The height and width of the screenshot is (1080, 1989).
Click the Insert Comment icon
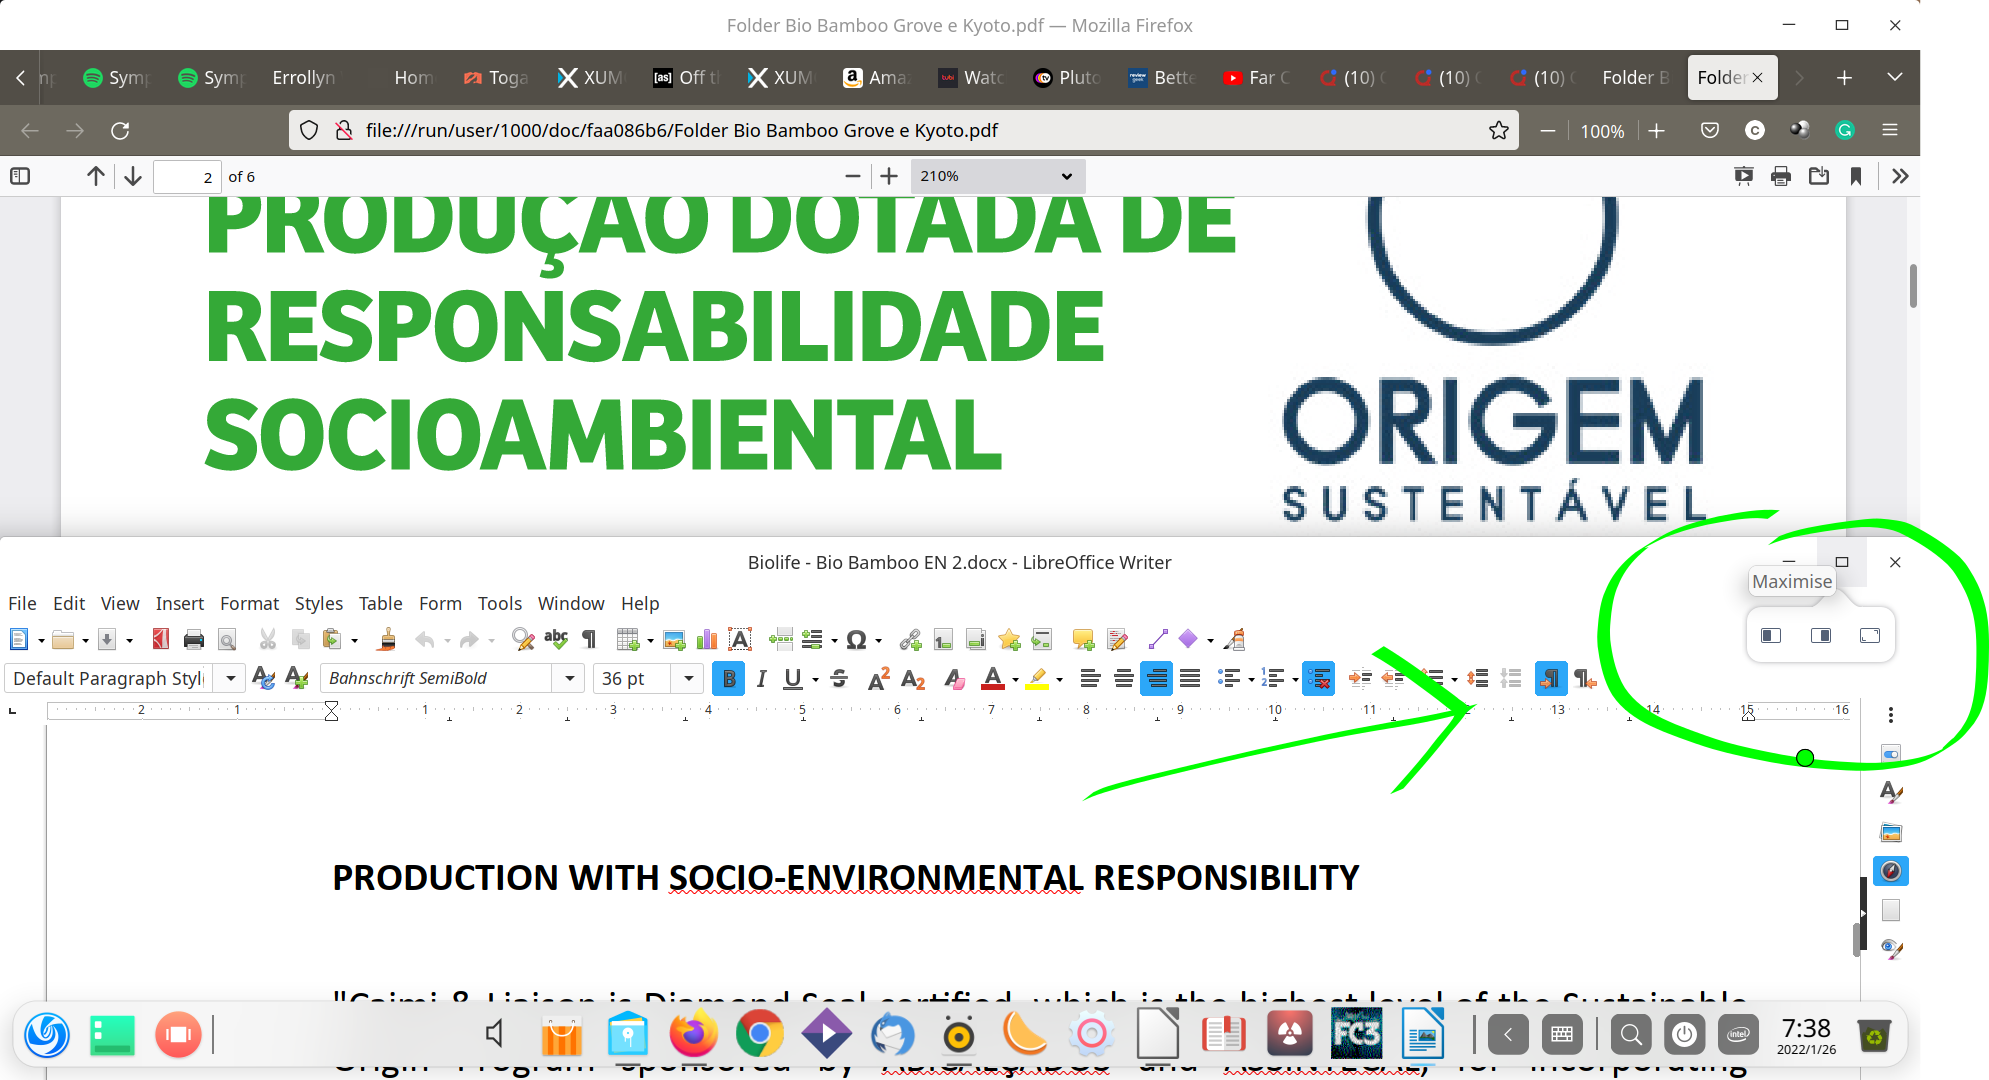click(1082, 640)
